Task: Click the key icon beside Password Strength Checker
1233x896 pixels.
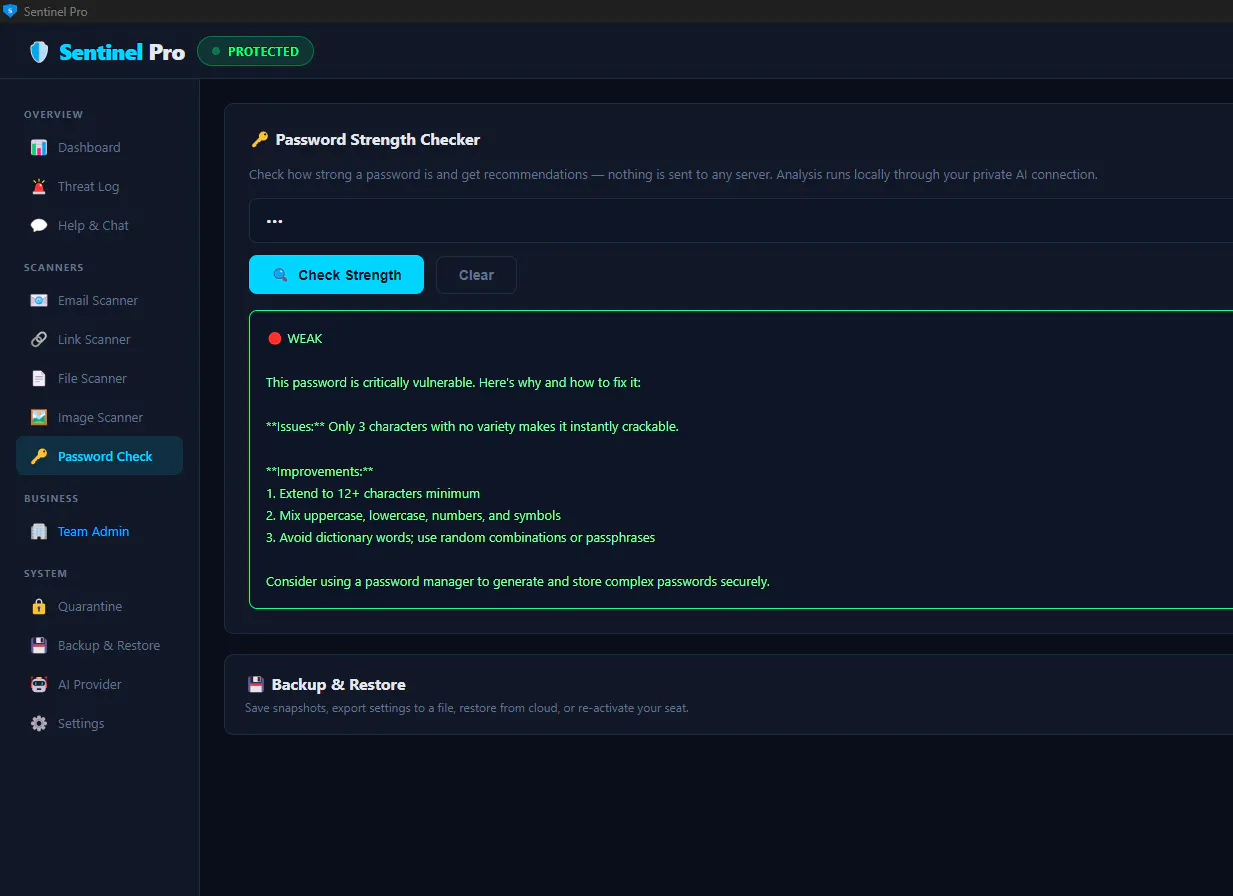Action: coord(259,140)
